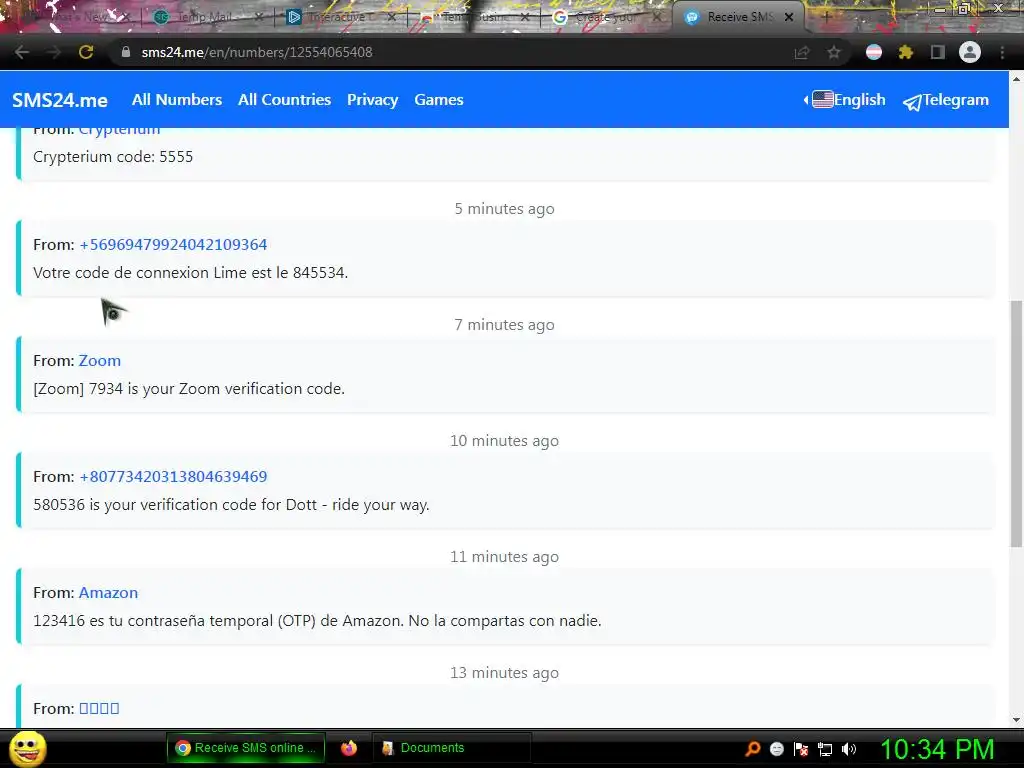Close the Receive SMS tab
The height and width of the screenshot is (768, 1024).
tap(789, 17)
